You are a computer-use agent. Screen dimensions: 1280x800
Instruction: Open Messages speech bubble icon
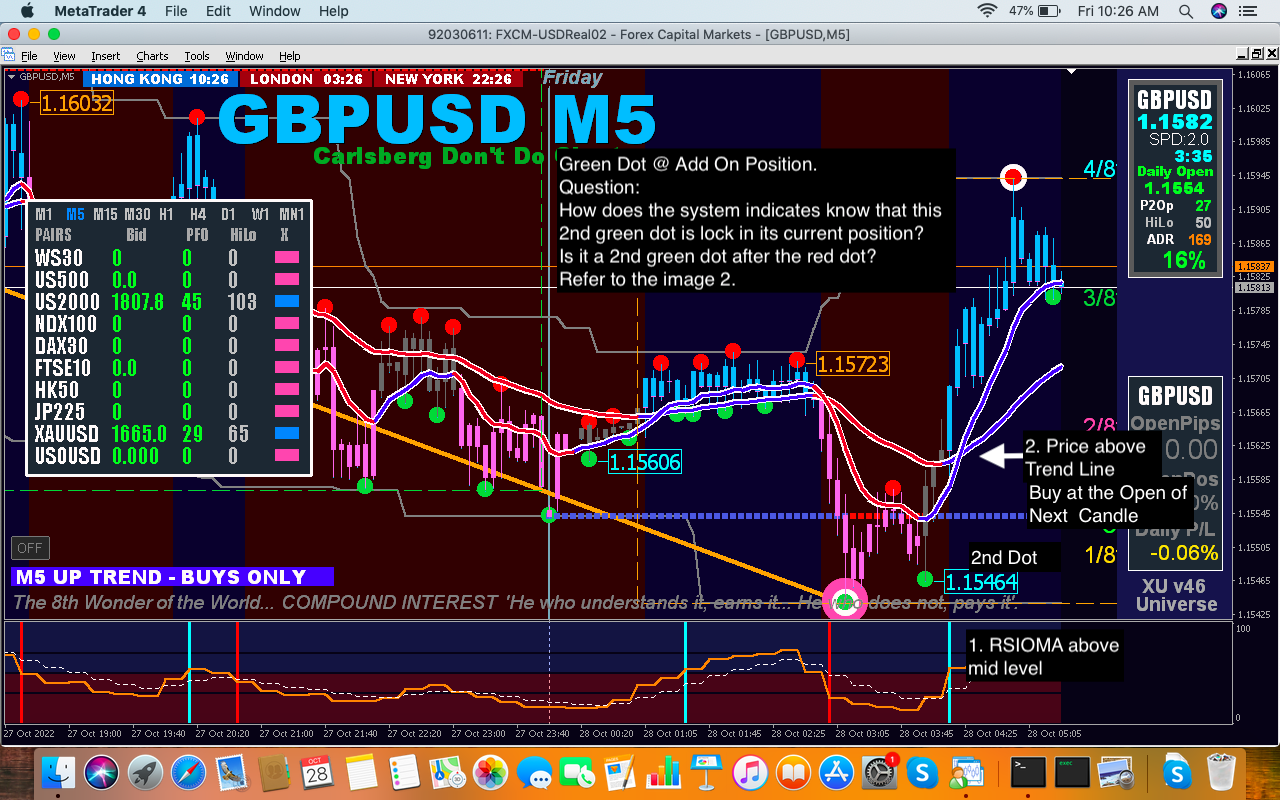[534, 772]
